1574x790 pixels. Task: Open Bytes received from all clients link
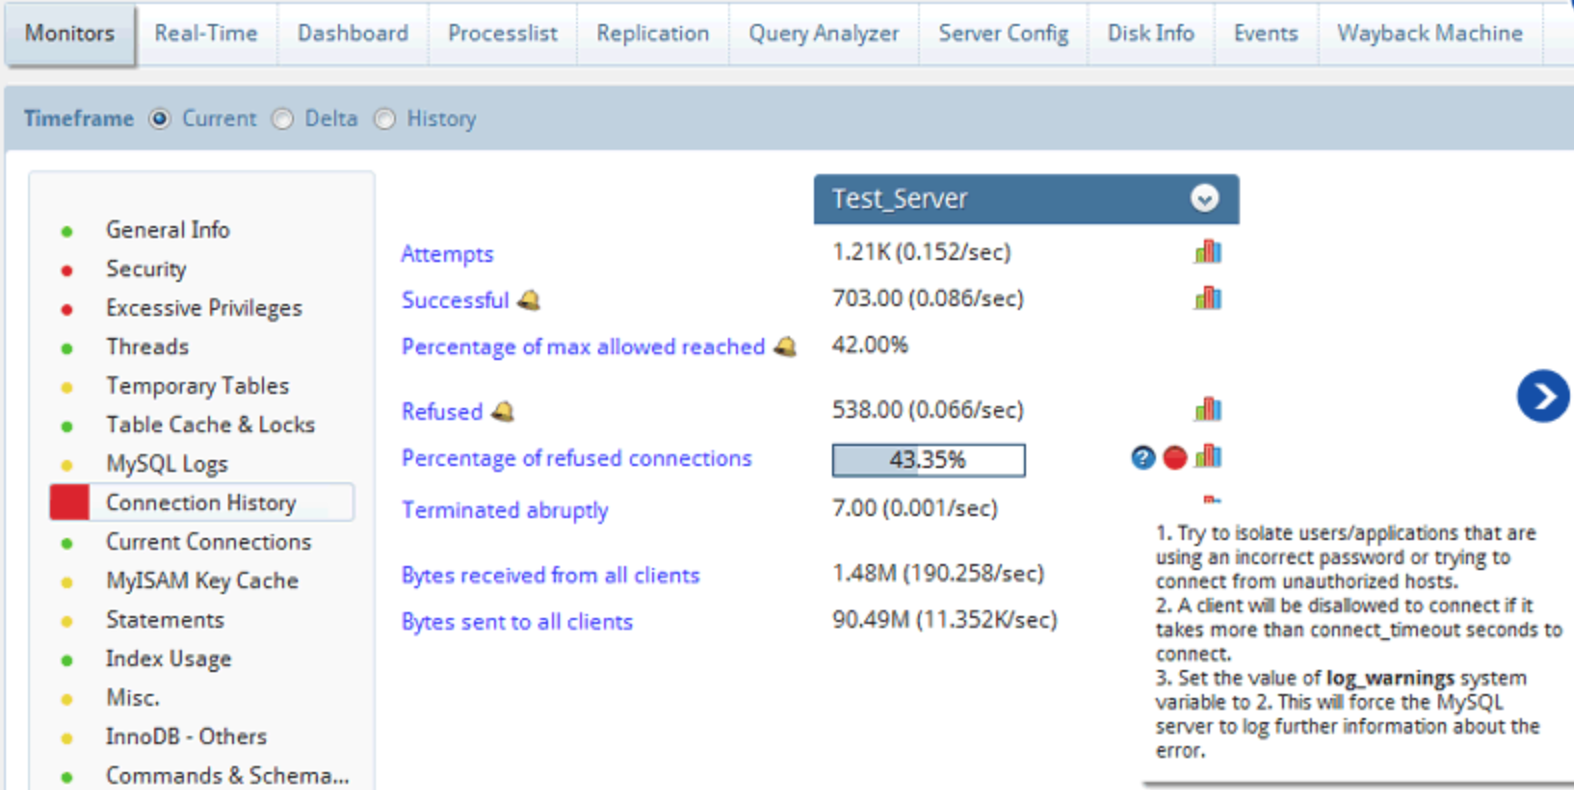550,575
